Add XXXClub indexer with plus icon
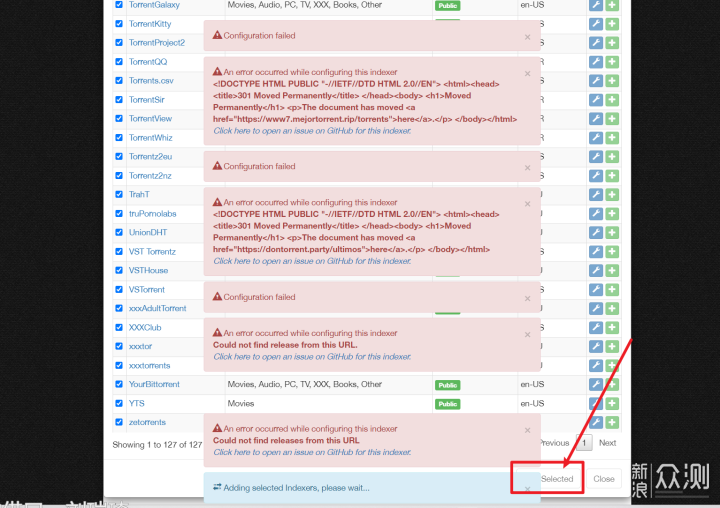 coord(612,327)
